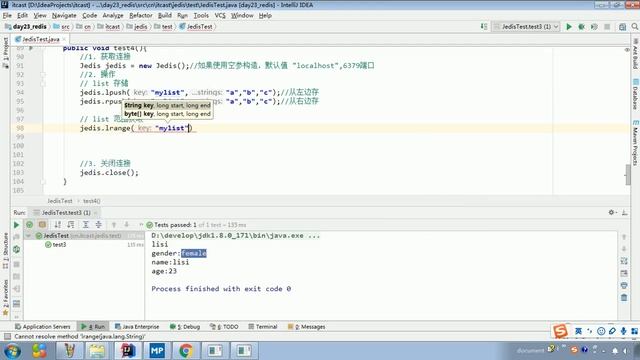Click editor vertical scrollbar thumb
640x360 pixels.
pyautogui.click(x=628, y=175)
